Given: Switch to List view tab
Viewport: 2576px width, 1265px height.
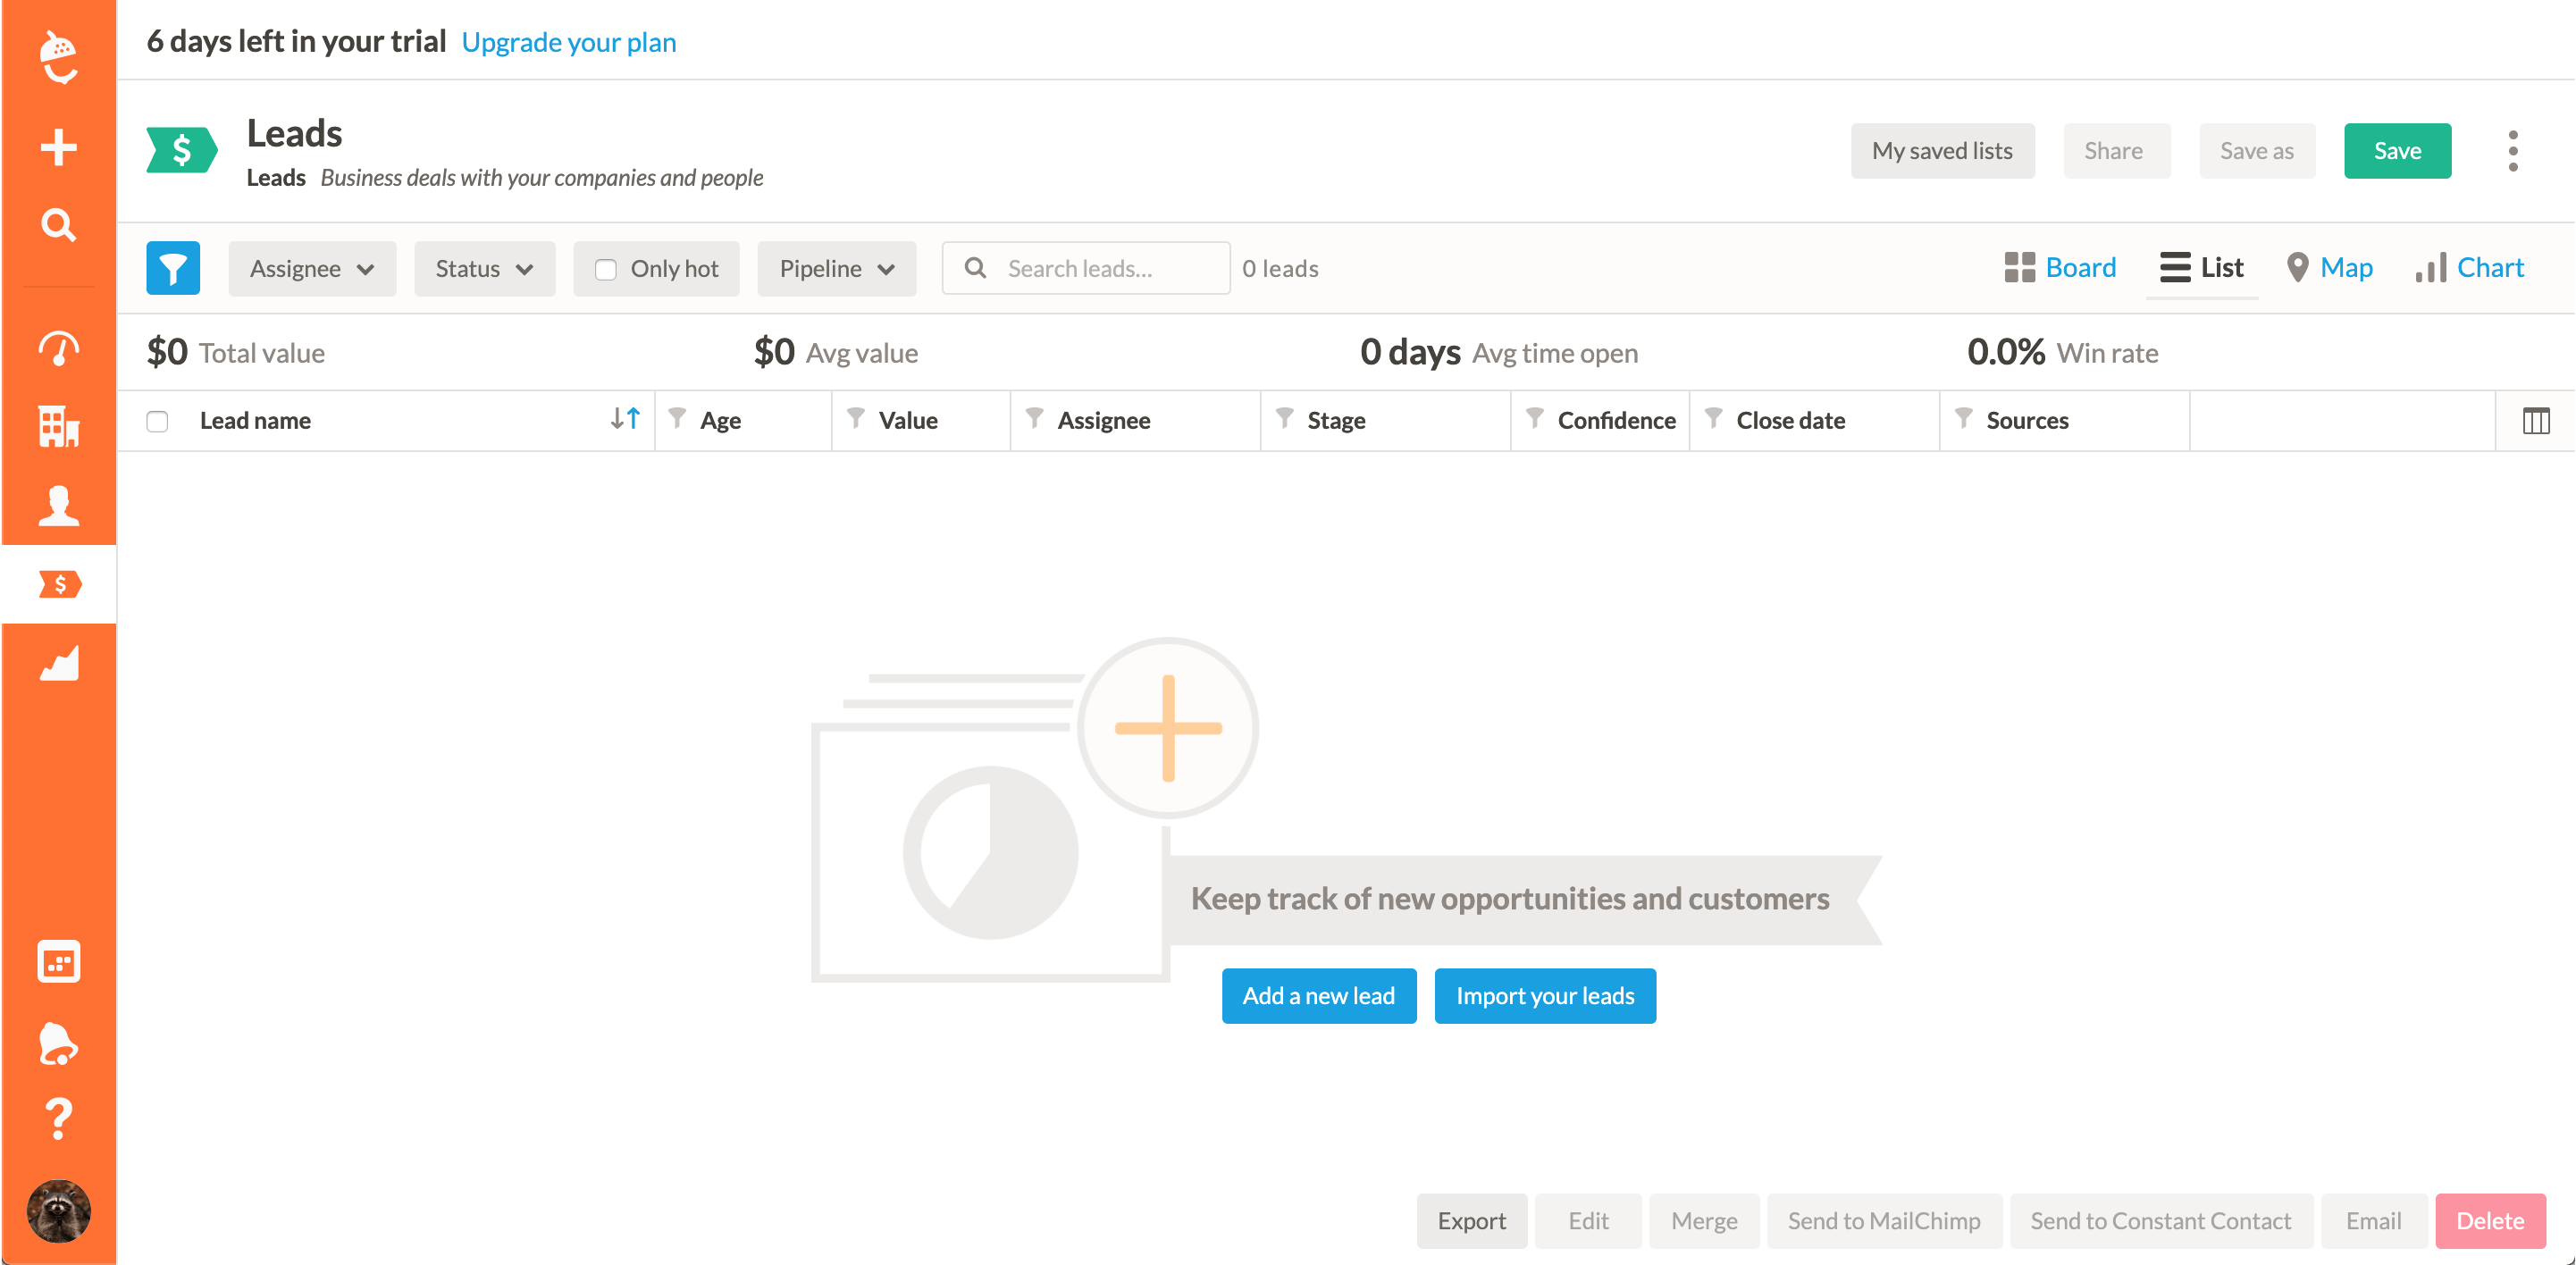Looking at the screenshot, I should 2202,266.
